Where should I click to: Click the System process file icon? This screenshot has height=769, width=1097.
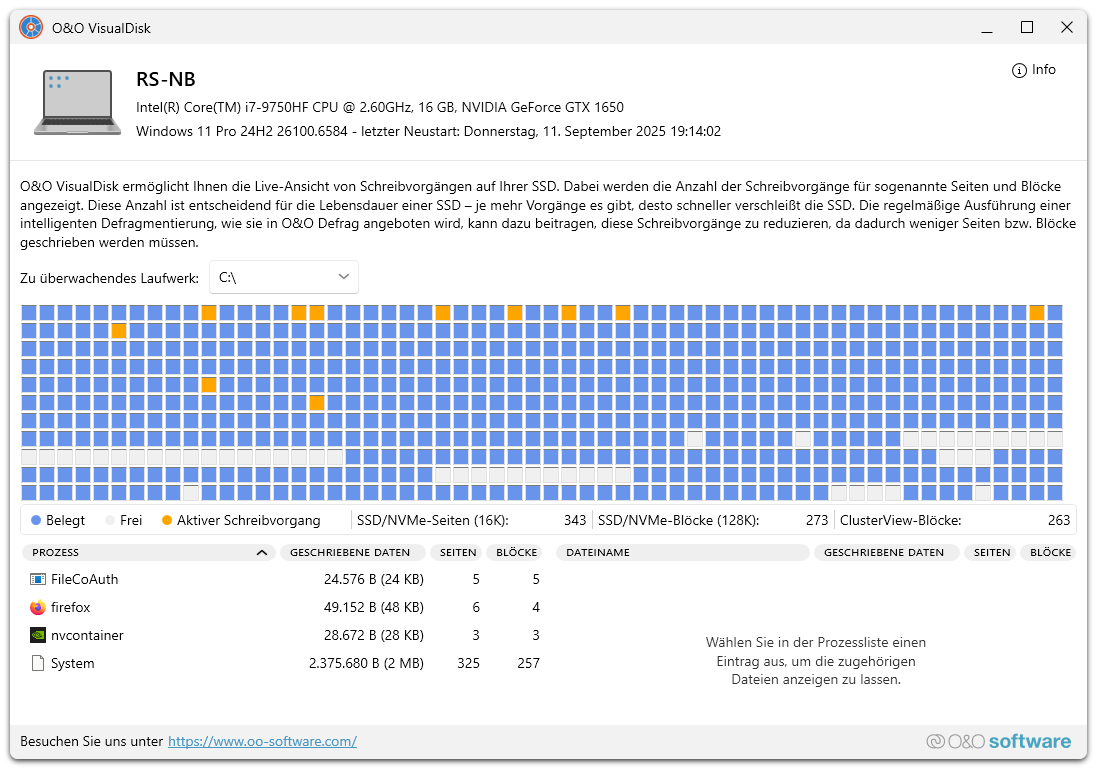[x=38, y=663]
